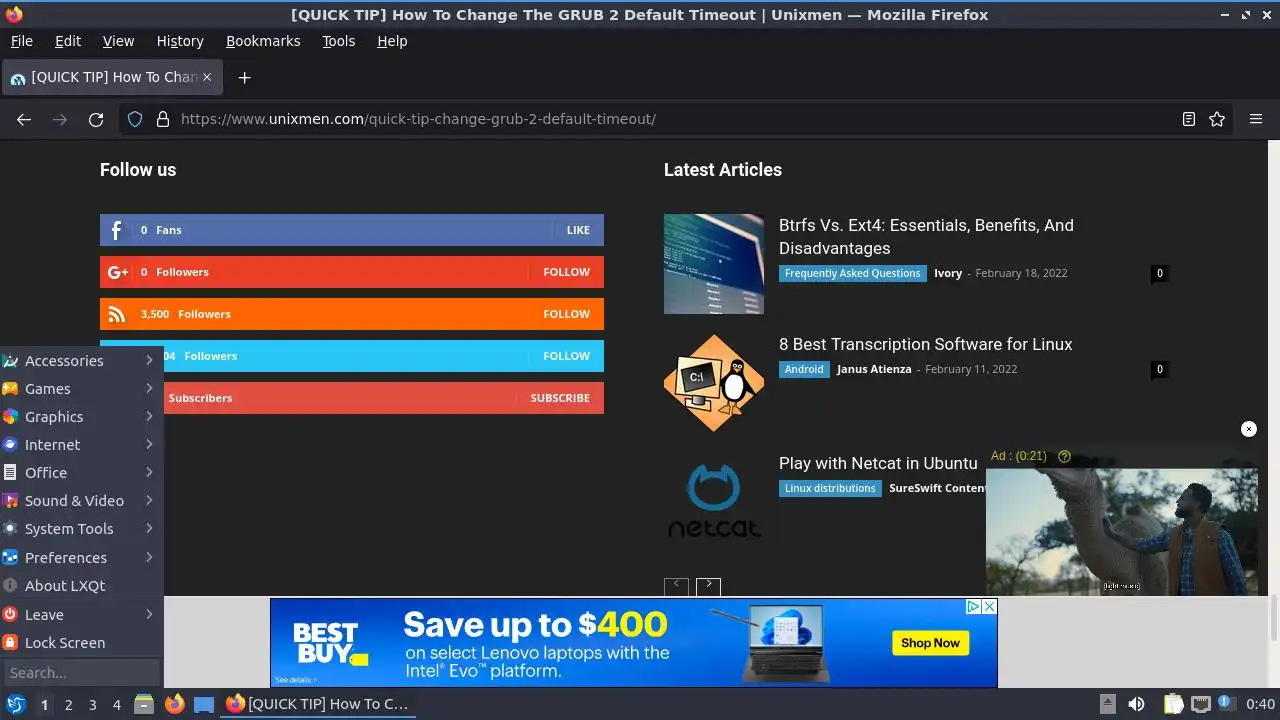Click the show desktop icon in panel

click(x=204, y=704)
